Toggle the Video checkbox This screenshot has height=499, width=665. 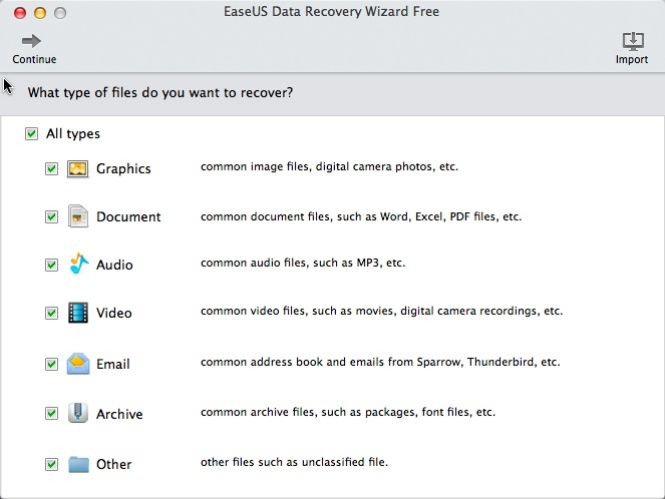click(x=51, y=313)
